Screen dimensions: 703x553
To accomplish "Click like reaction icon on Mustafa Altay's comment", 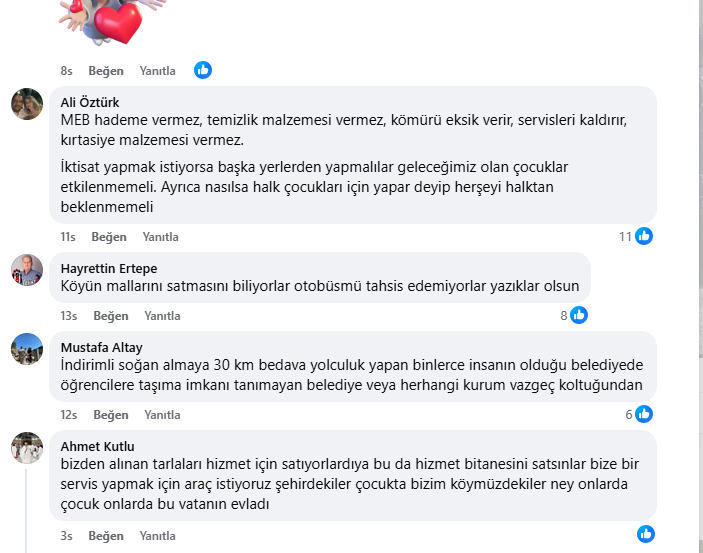I will [644, 414].
